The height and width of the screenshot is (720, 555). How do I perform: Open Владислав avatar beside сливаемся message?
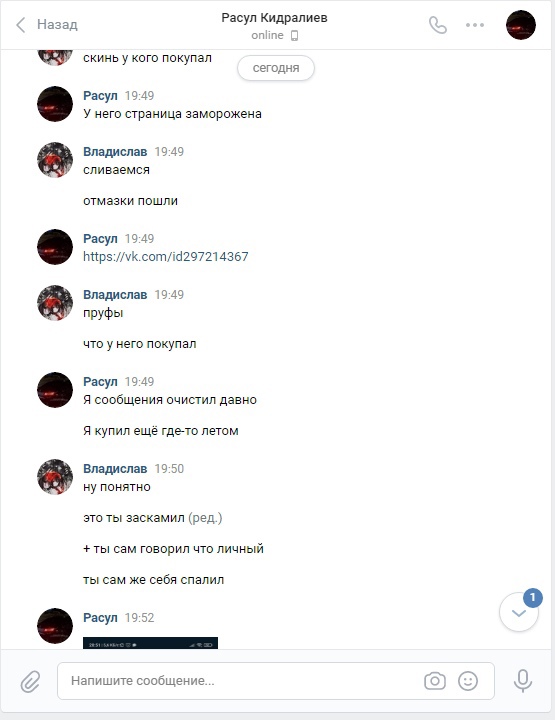tap(55, 160)
